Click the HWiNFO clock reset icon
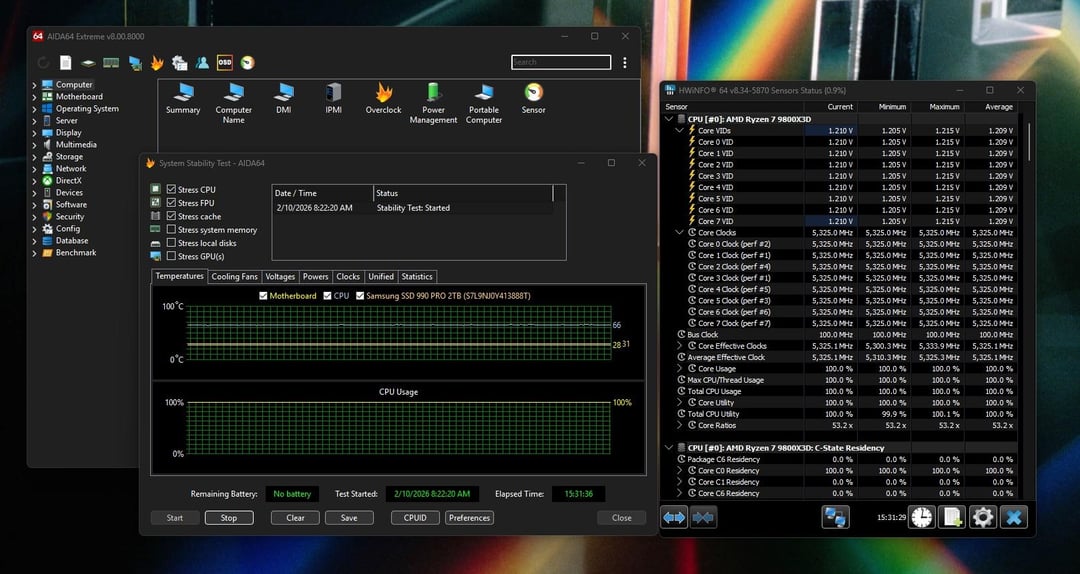 click(x=921, y=517)
